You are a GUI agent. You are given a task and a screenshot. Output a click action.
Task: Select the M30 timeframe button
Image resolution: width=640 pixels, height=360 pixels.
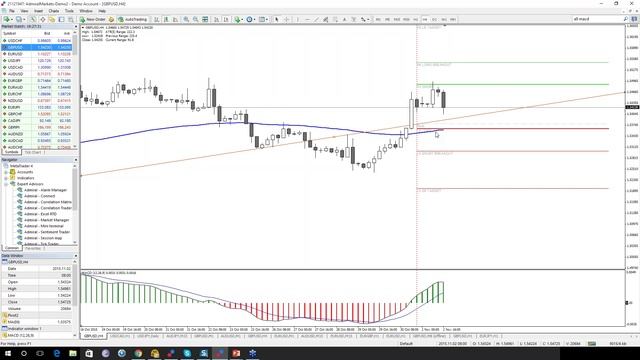(406, 19)
